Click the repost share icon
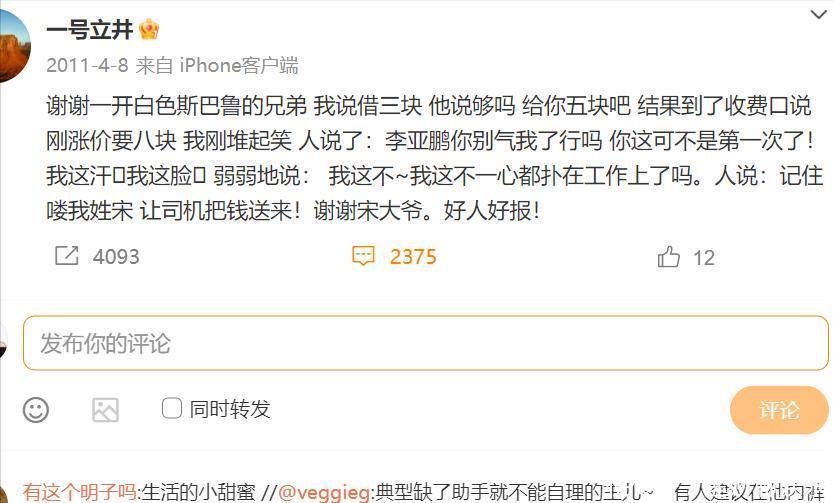834x503 pixels. [x=66, y=256]
